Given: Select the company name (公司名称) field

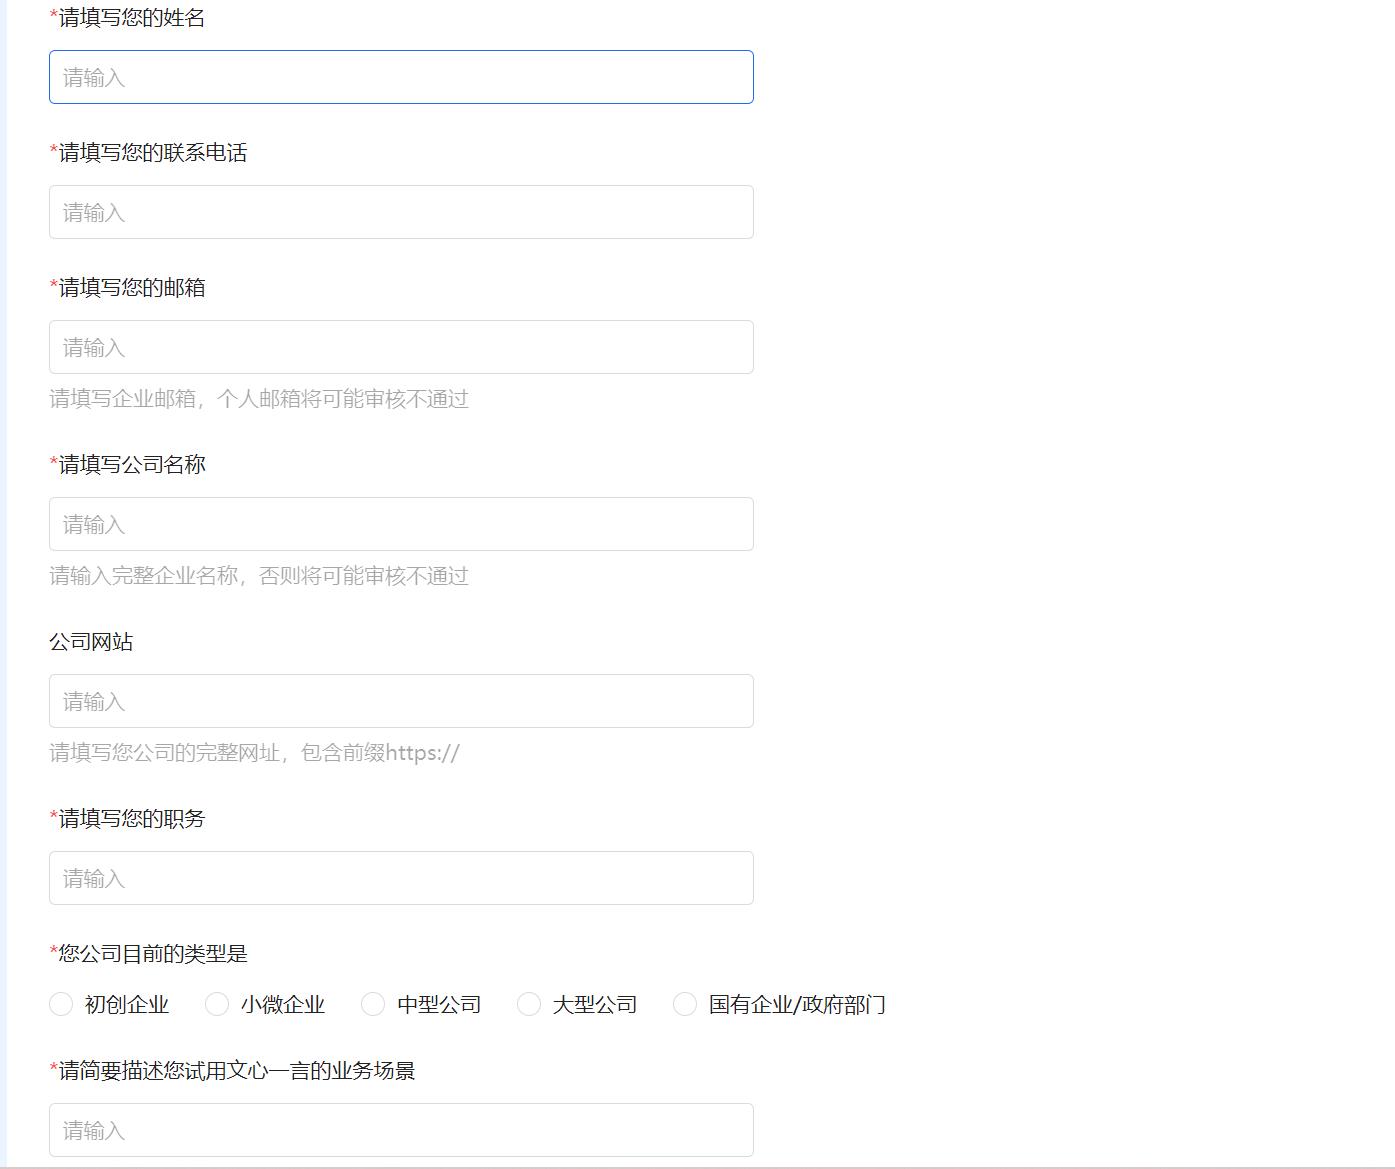Looking at the screenshot, I should 400,524.
